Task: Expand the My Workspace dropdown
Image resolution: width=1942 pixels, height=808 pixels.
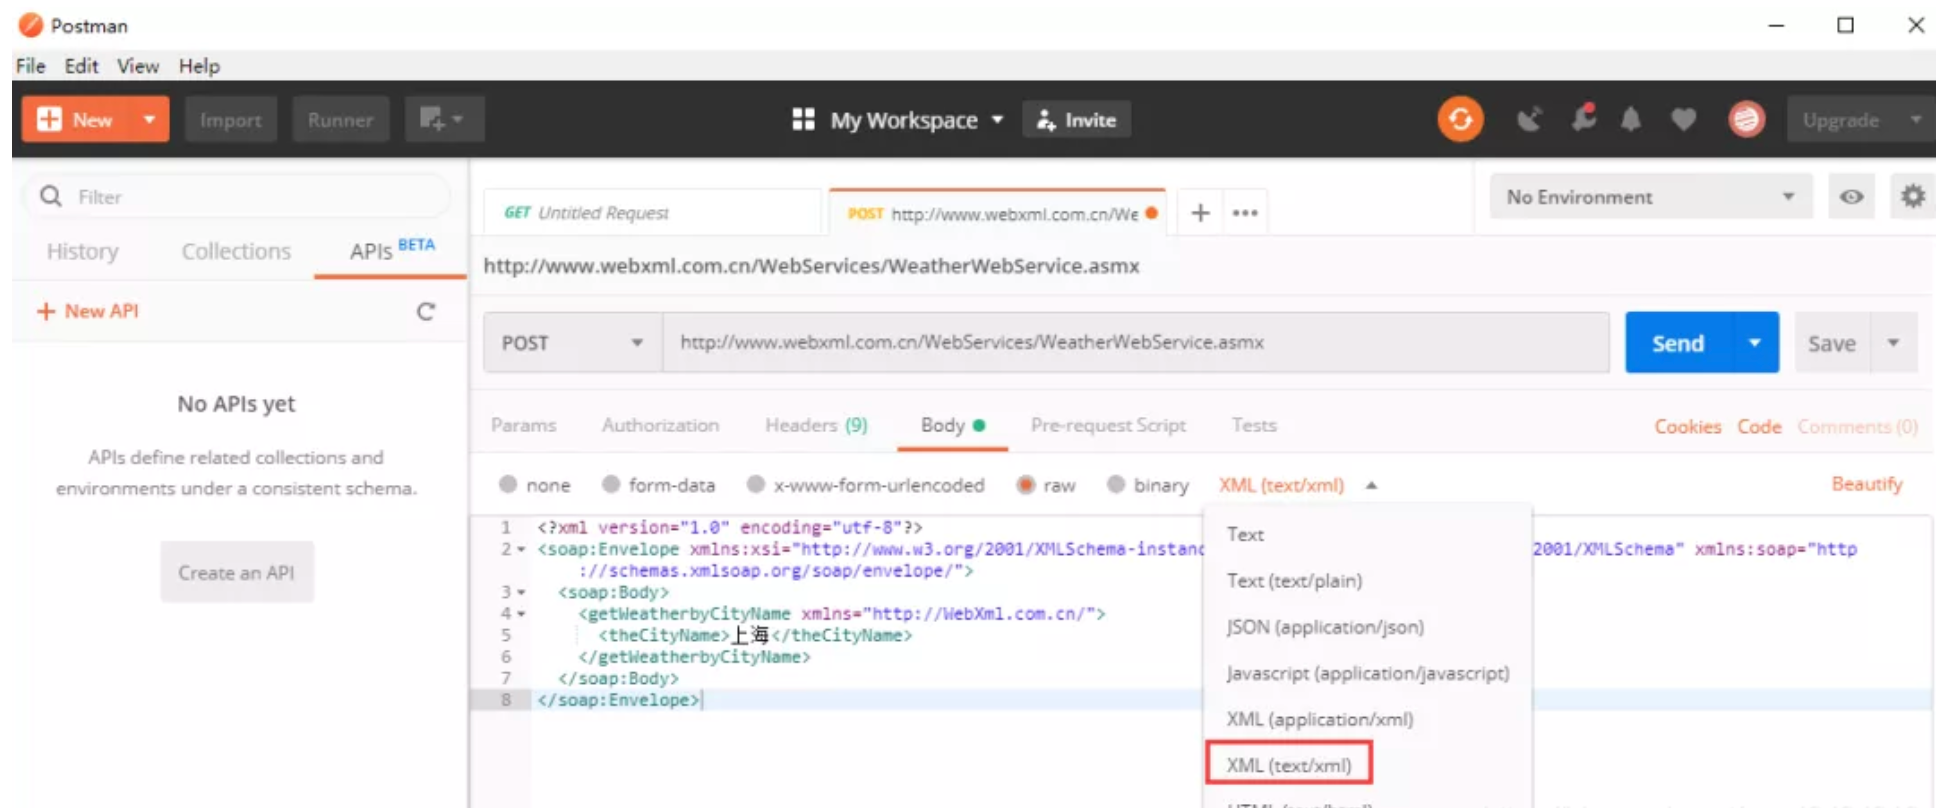Action: click(997, 120)
